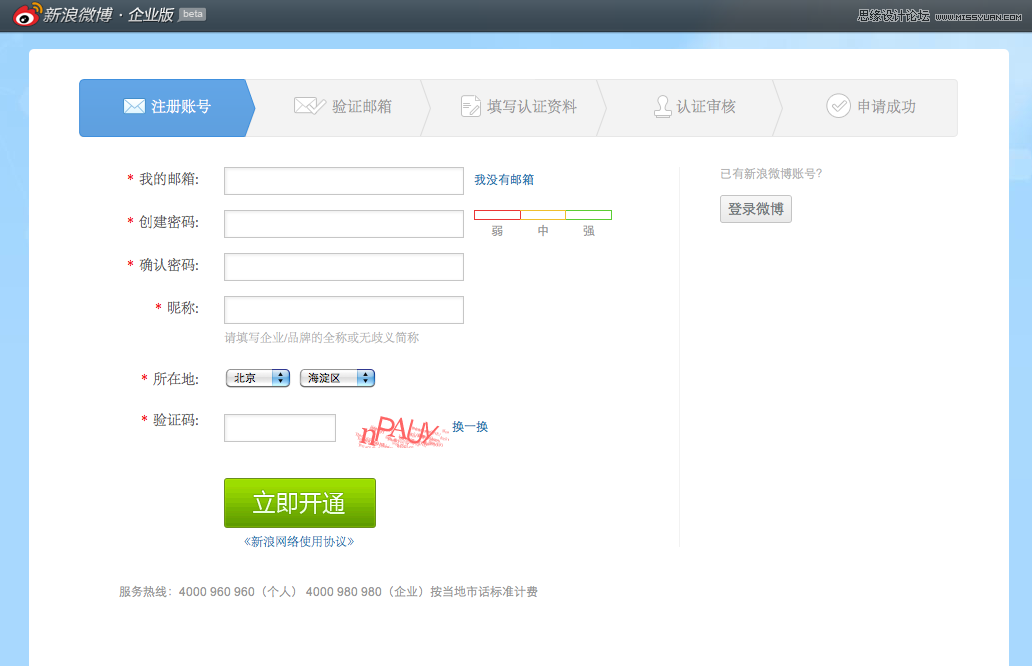Click the checkmark circle icon for 申请成功

point(838,106)
